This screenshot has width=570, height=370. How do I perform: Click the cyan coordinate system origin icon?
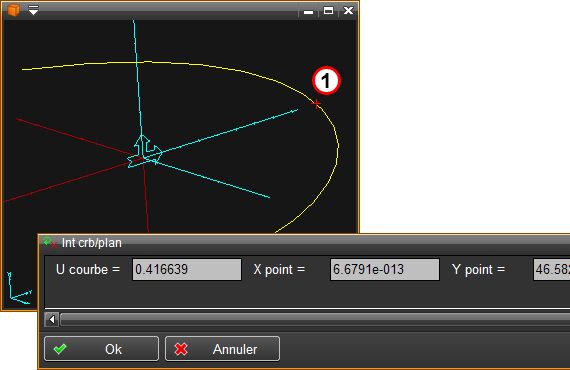145,152
